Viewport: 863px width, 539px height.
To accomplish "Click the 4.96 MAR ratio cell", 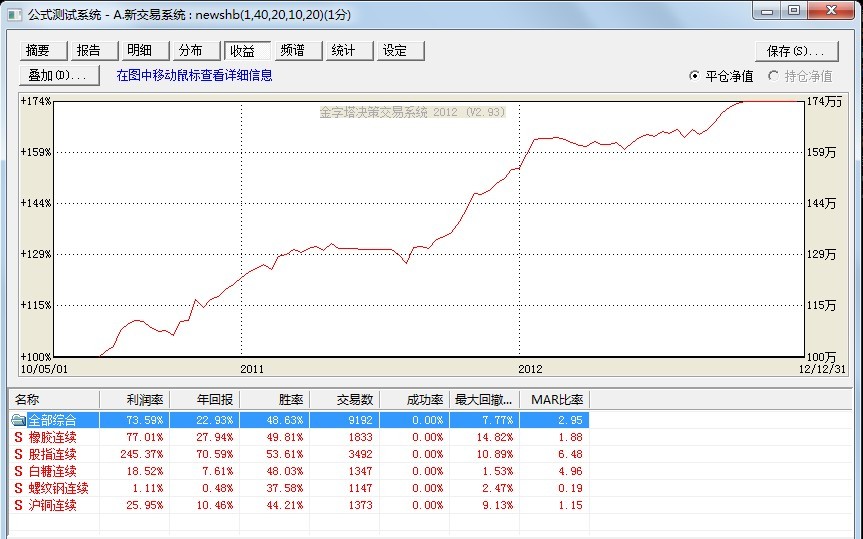I will click(570, 471).
